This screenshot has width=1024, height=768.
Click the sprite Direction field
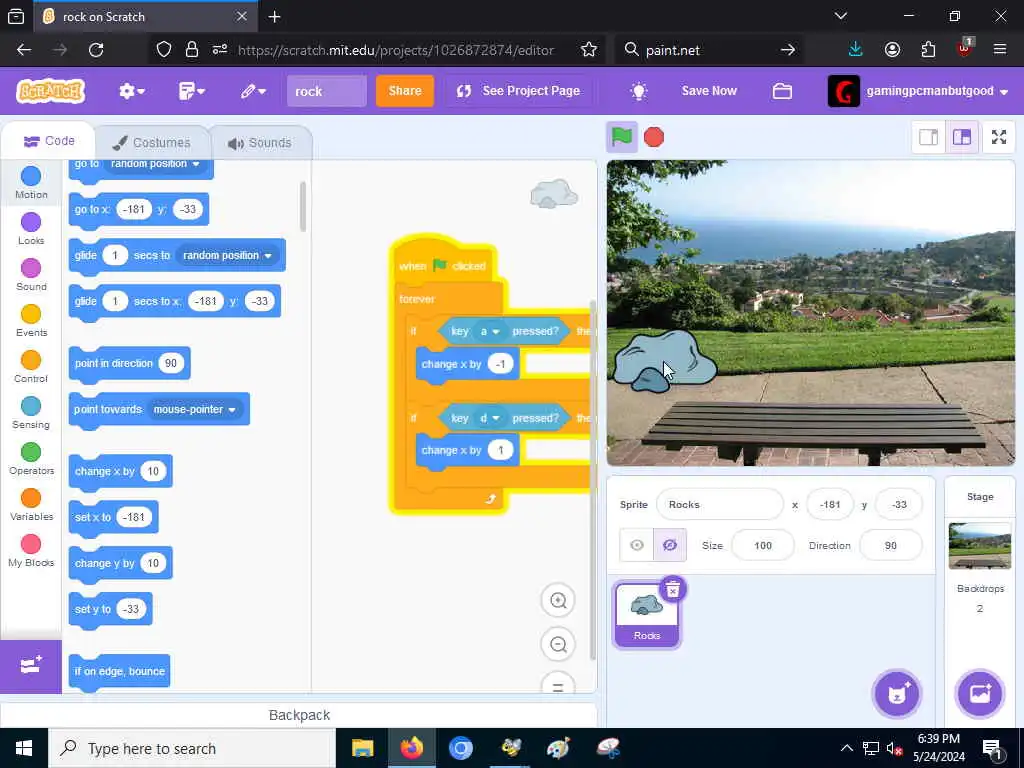(891, 545)
